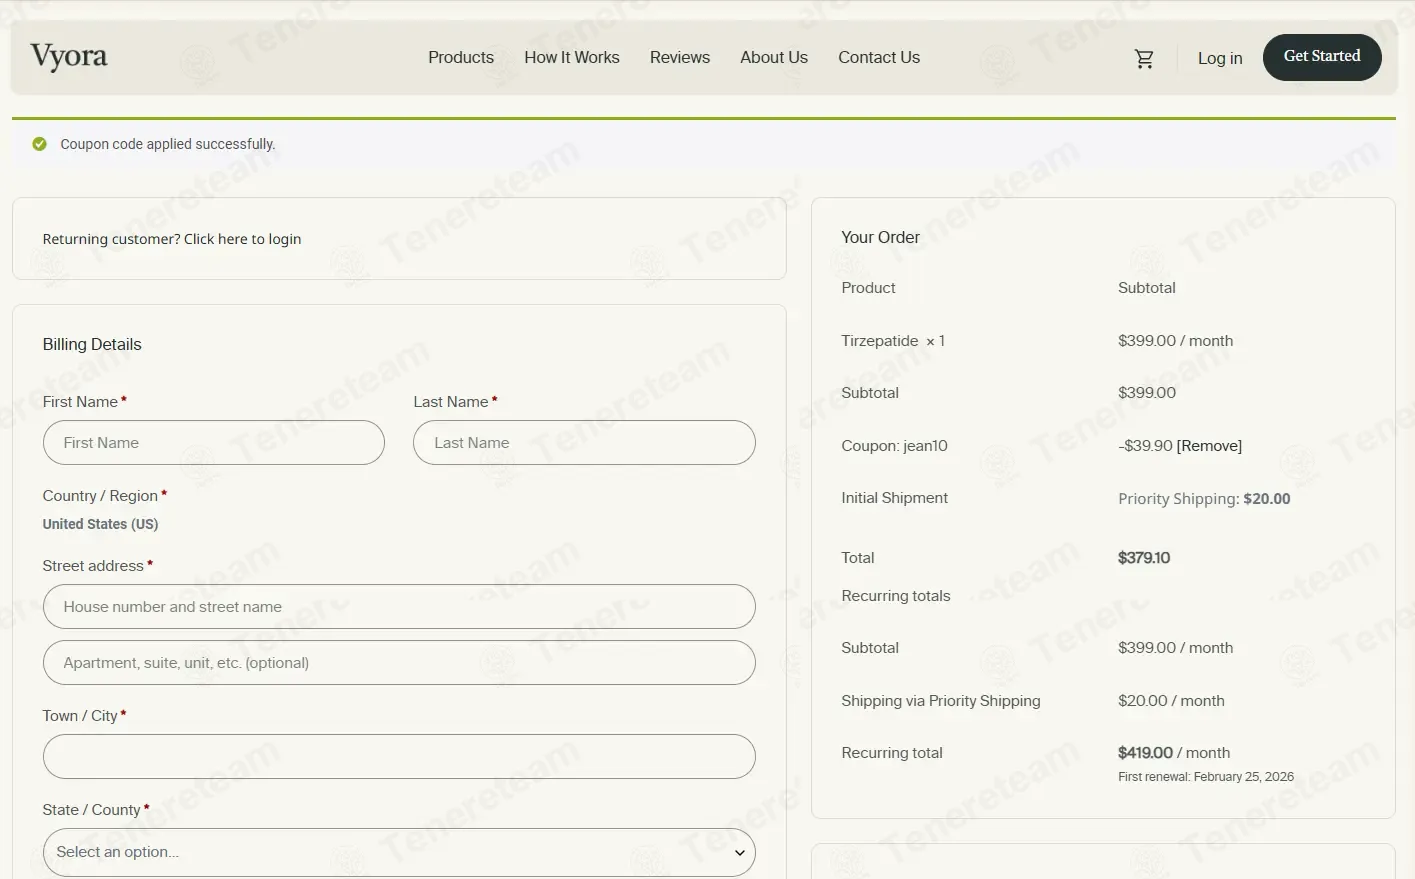Viewport: 1415px width, 879px height.
Task: Open the shopping cart icon
Action: point(1144,59)
